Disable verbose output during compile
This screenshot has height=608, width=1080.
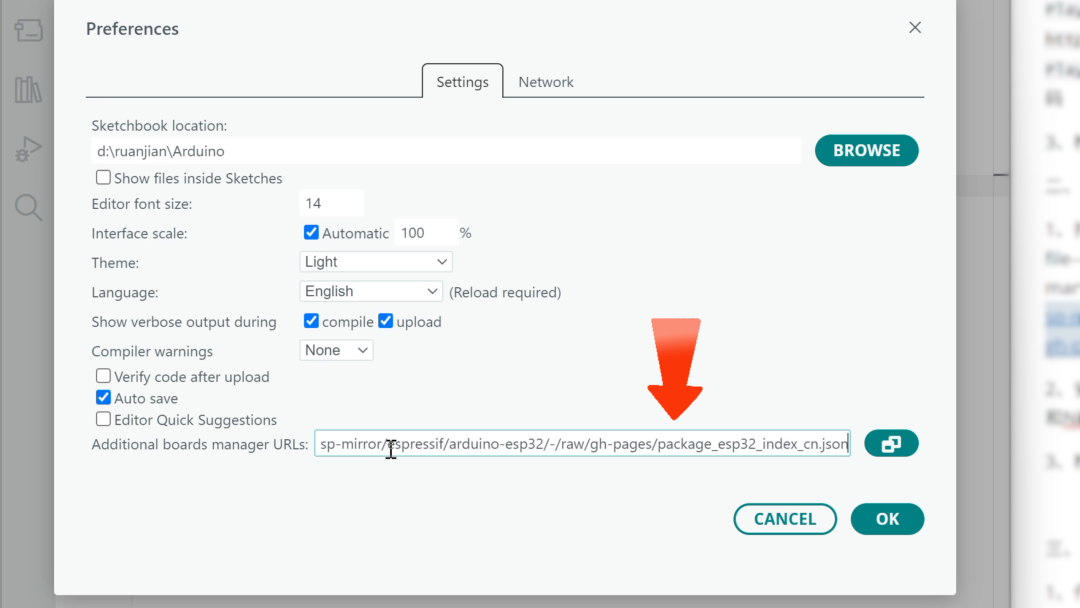tap(311, 322)
